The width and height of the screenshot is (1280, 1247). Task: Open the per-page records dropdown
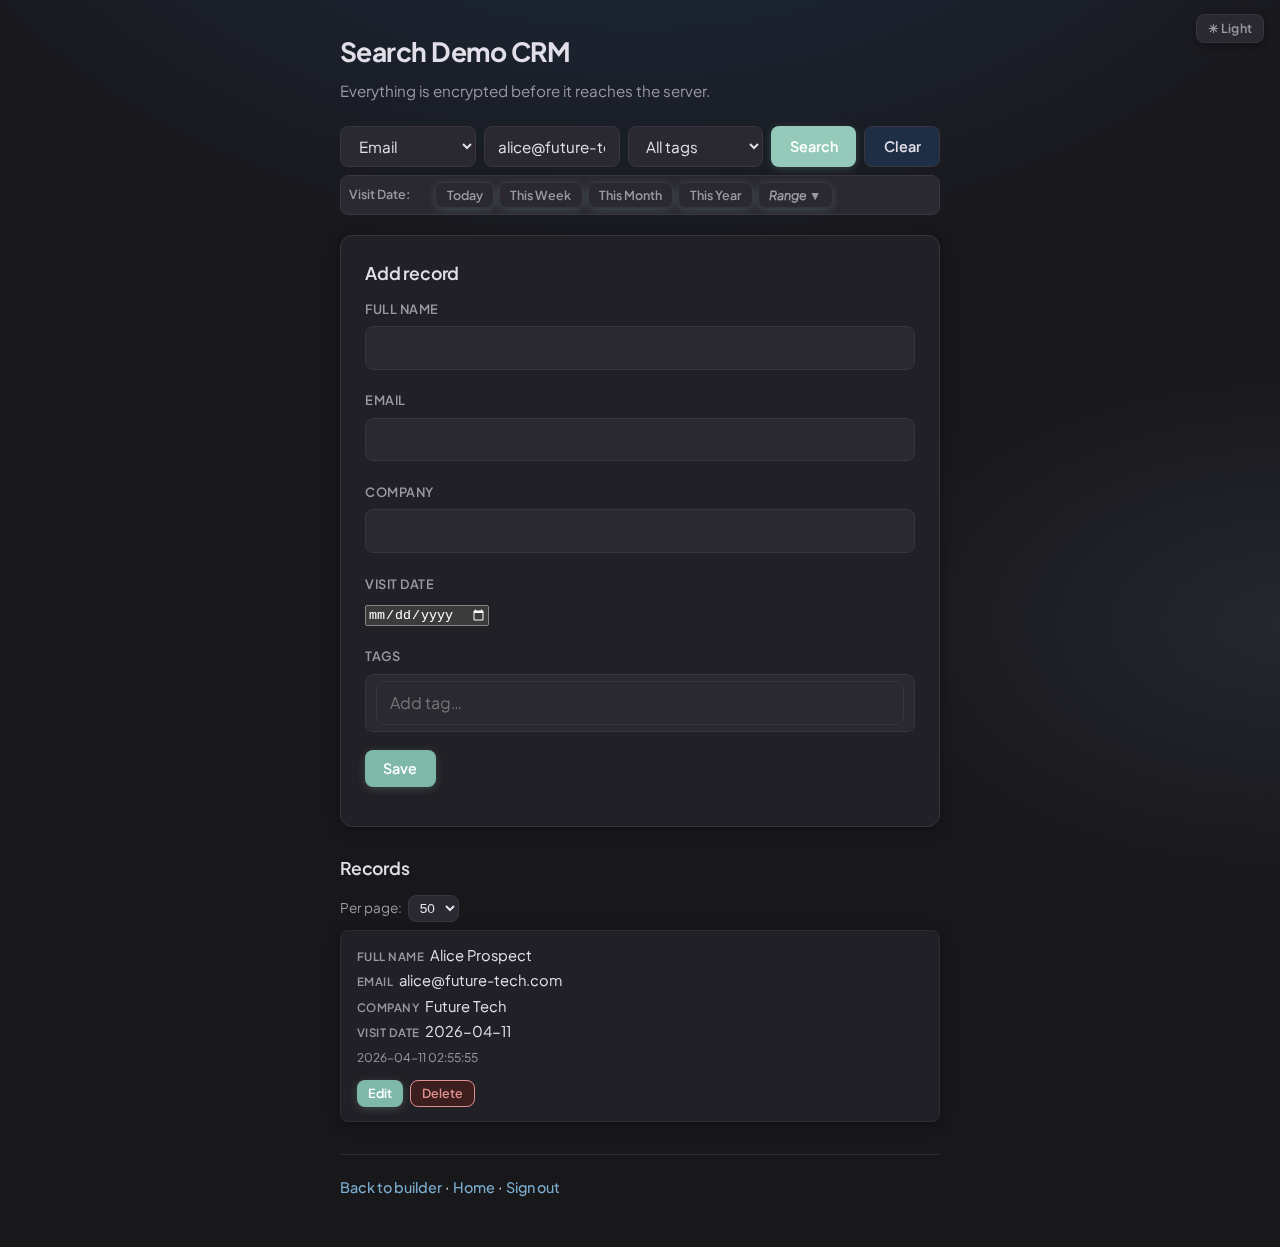[x=433, y=908]
